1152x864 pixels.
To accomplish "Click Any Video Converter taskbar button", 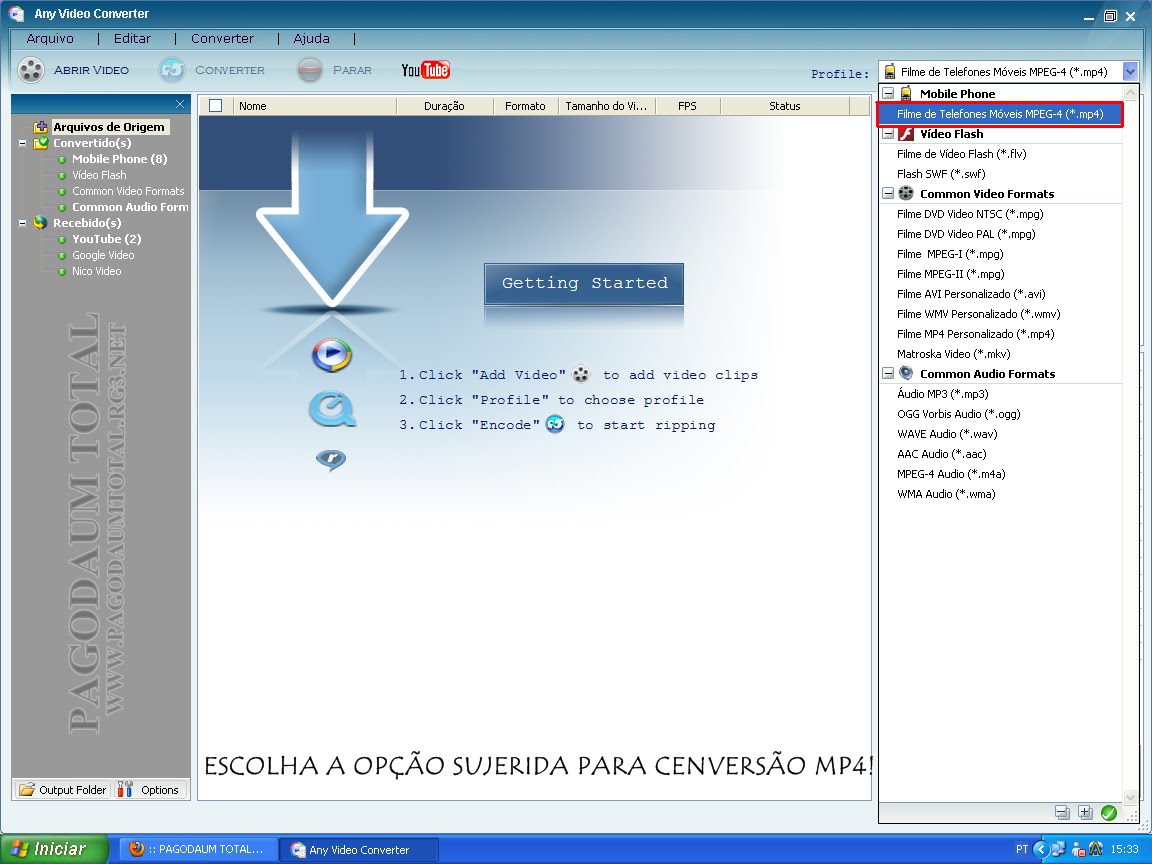I will coord(359,849).
